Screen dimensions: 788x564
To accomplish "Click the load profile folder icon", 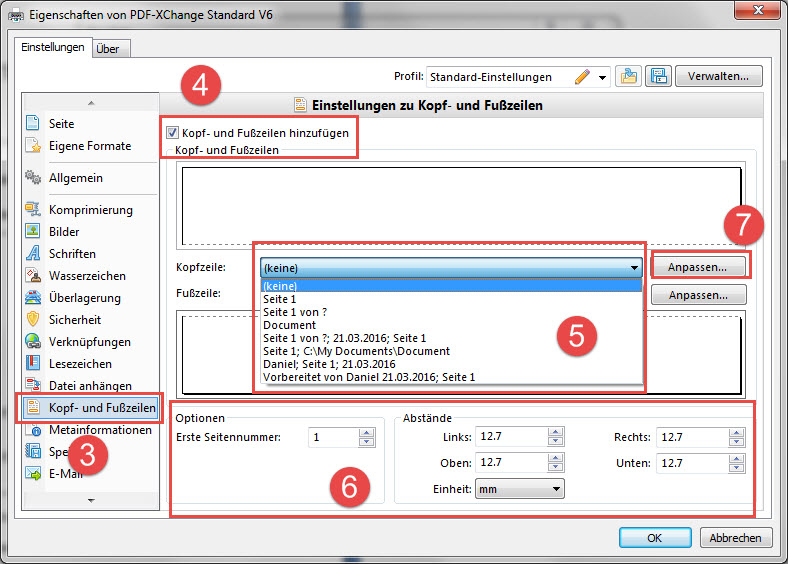I will (629, 76).
